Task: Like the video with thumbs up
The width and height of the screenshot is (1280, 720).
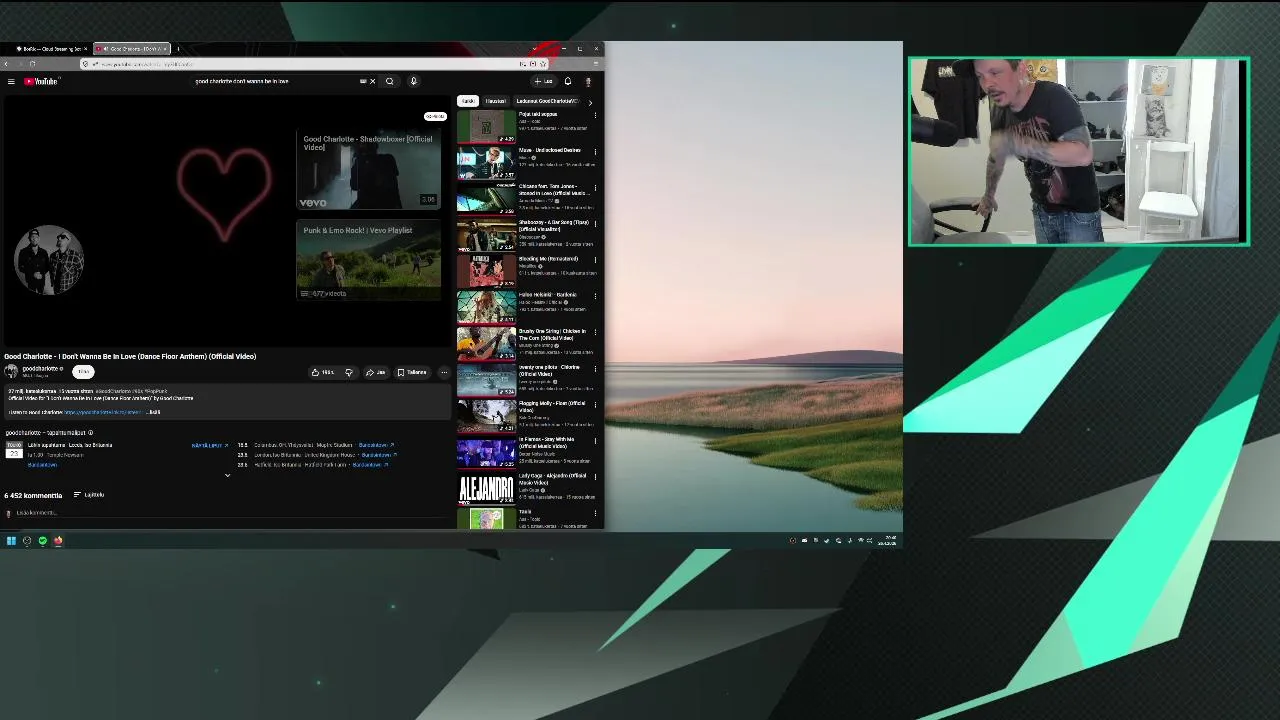Action: 323,372
